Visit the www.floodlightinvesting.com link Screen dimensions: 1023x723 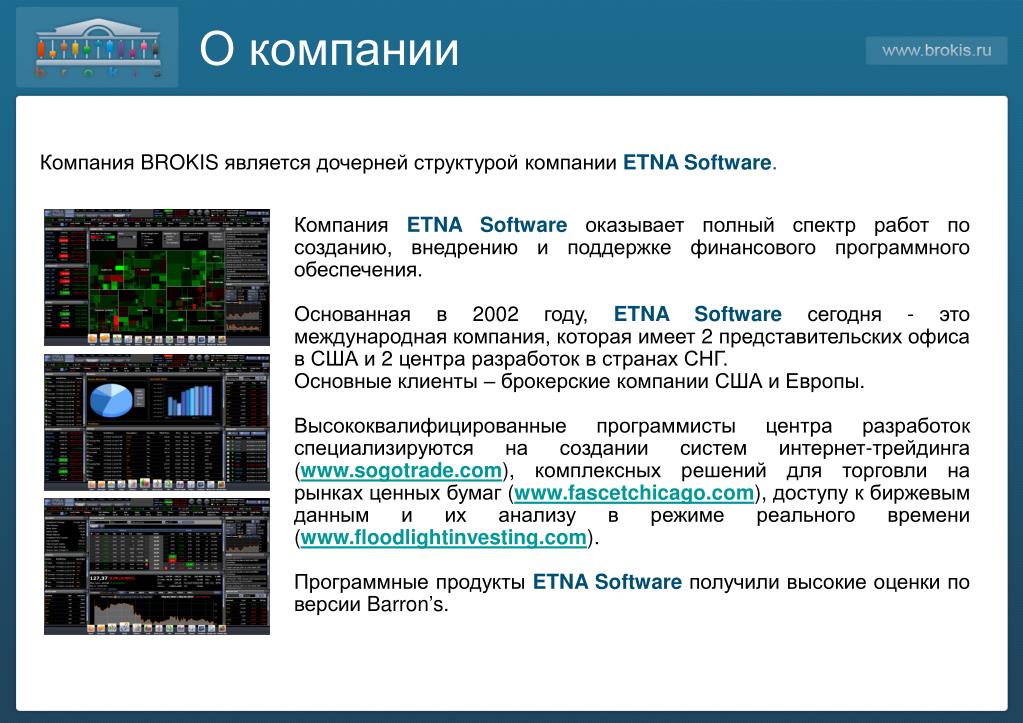[x=444, y=537]
